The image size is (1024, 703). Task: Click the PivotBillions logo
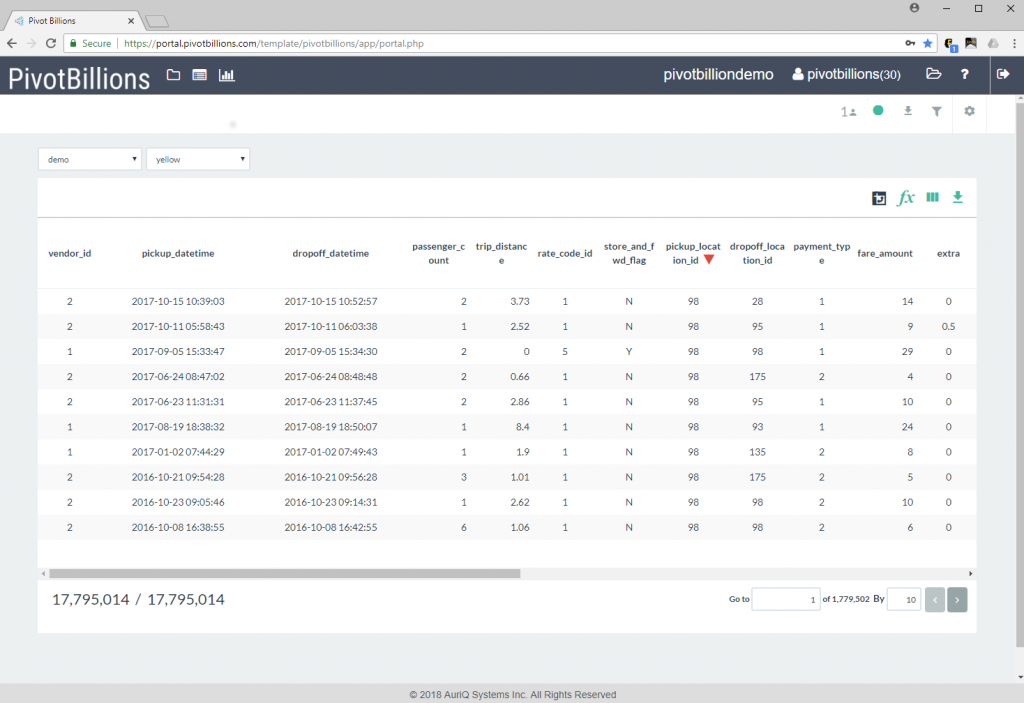pos(79,78)
